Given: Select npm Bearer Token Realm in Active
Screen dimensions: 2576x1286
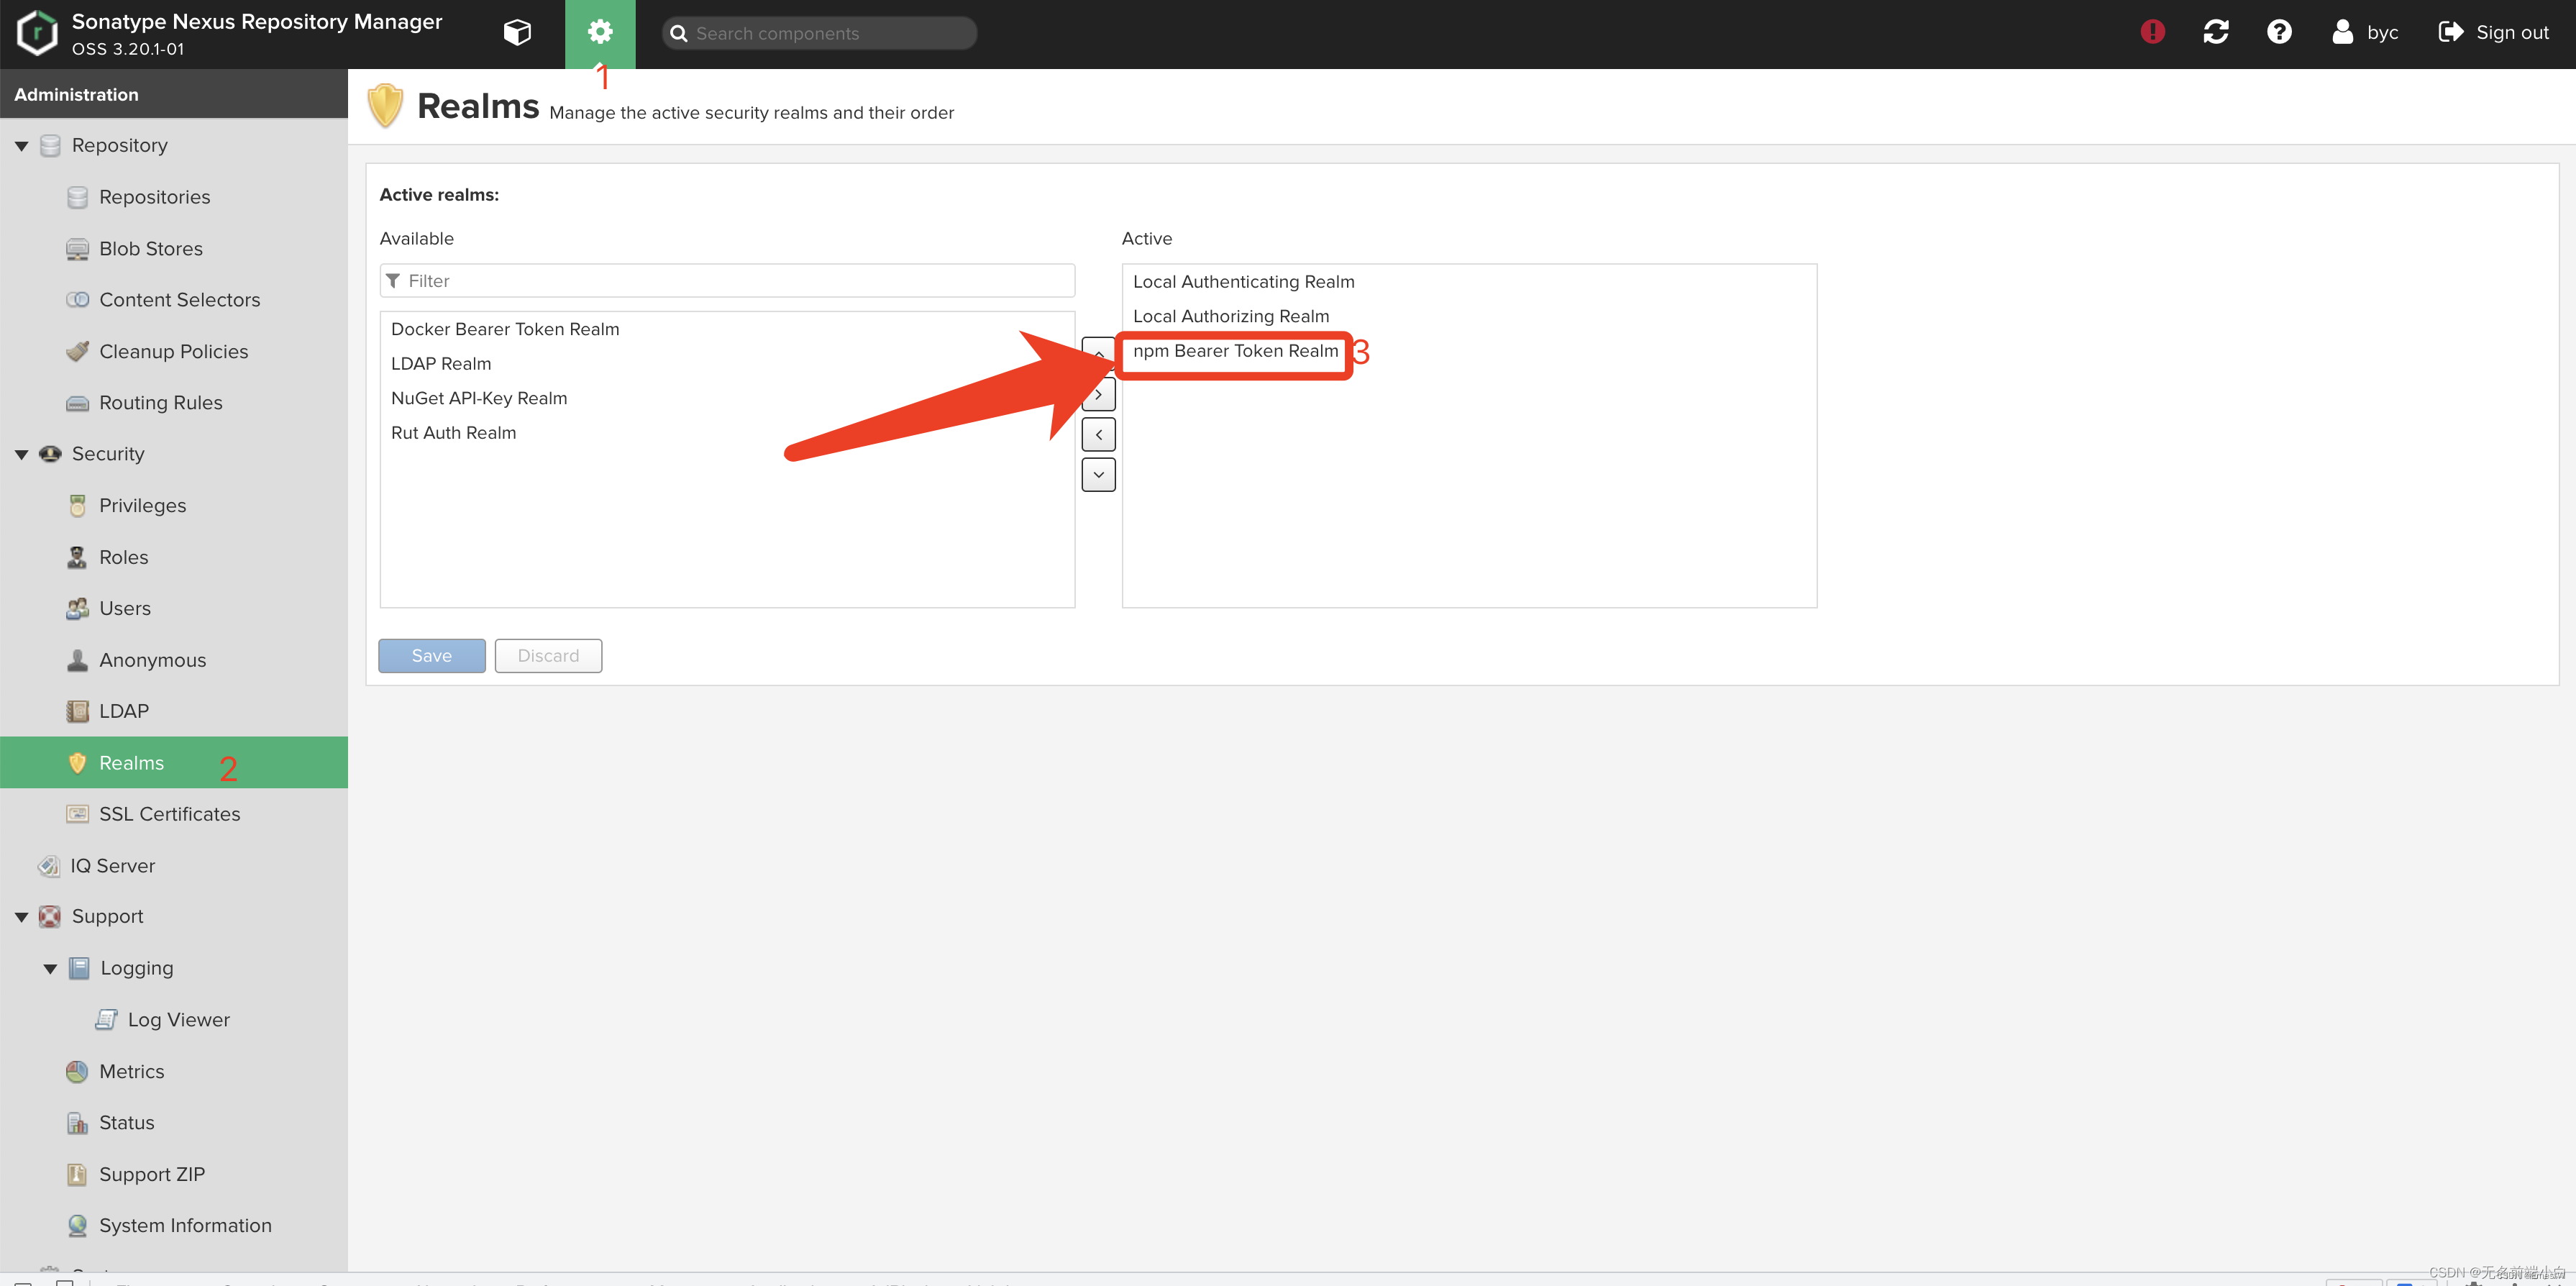Looking at the screenshot, I should [x=1234, y=351].
